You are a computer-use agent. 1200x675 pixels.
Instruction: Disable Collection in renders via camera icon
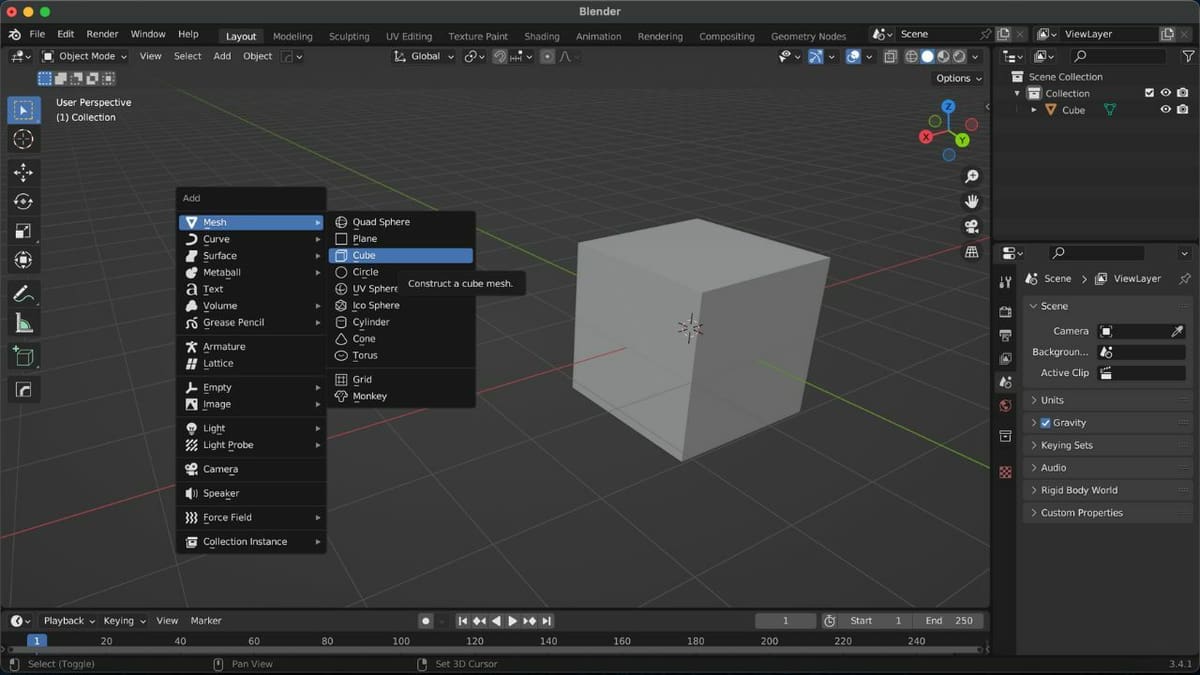coord(1183,93)
